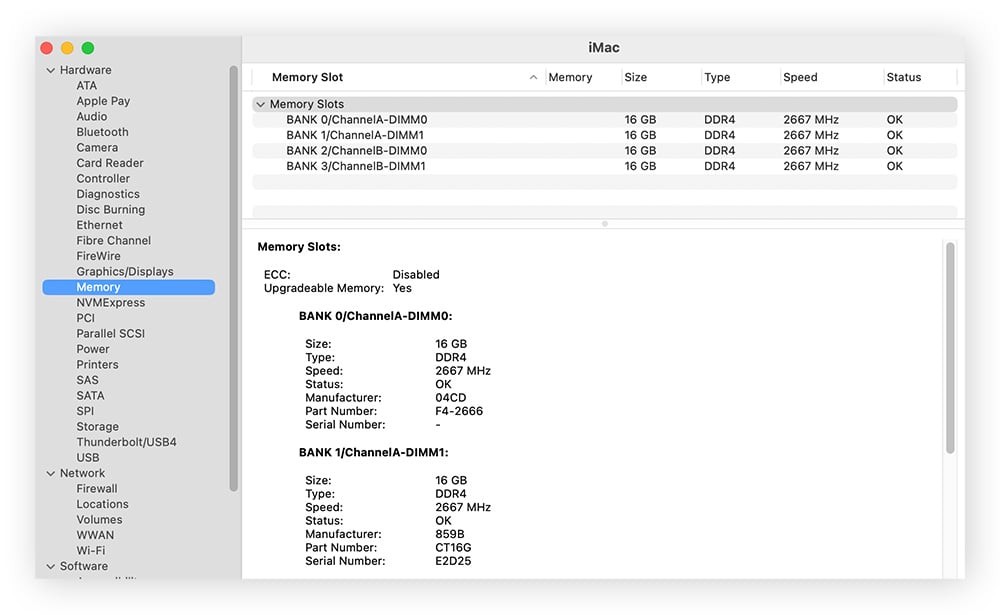Open the Camera hardware entry
The image size is (1000, 615).
tap(97, 147)
